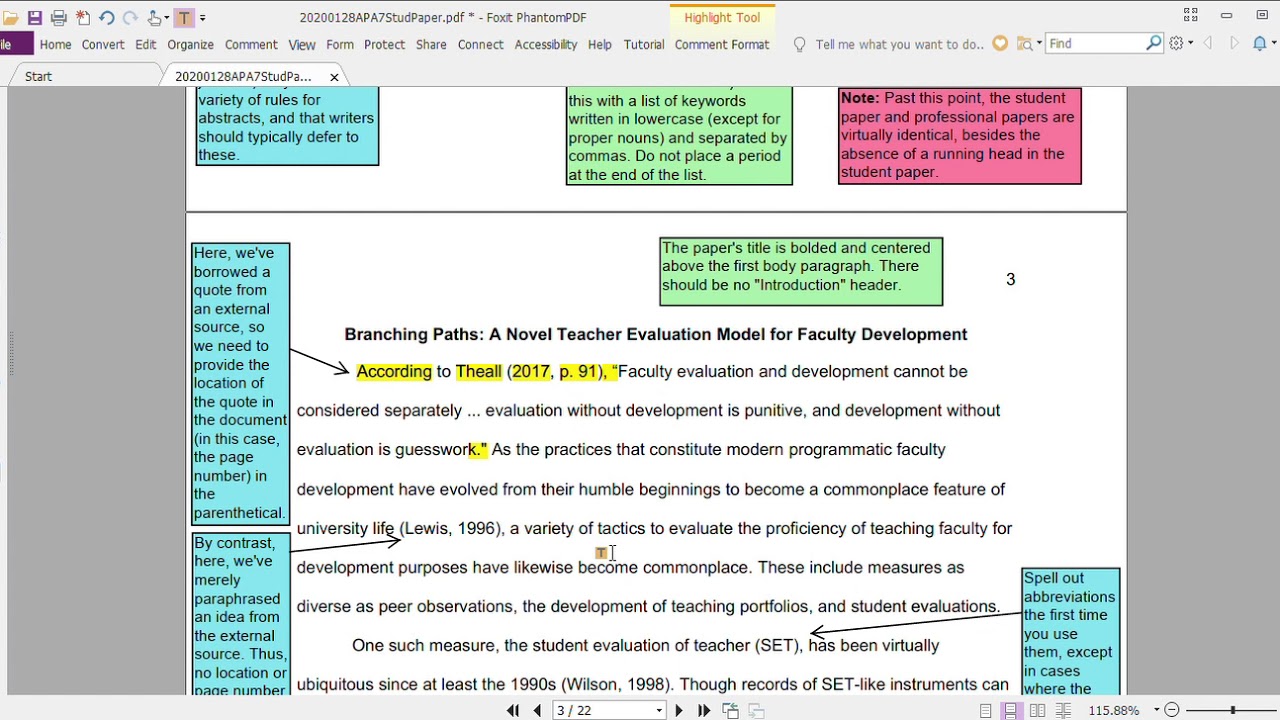Click the Save icon in quick access toolbar

coord(35,18)
